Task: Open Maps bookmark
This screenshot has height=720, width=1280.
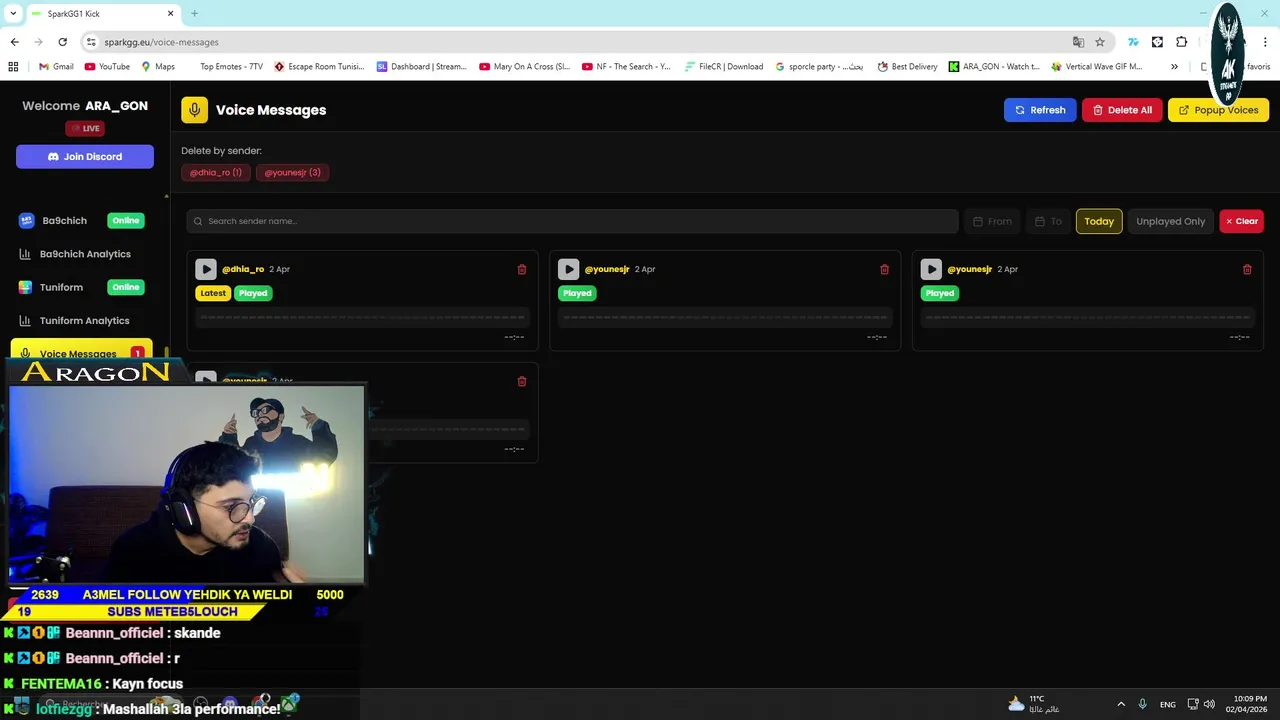Action: [x=158, y=67]
